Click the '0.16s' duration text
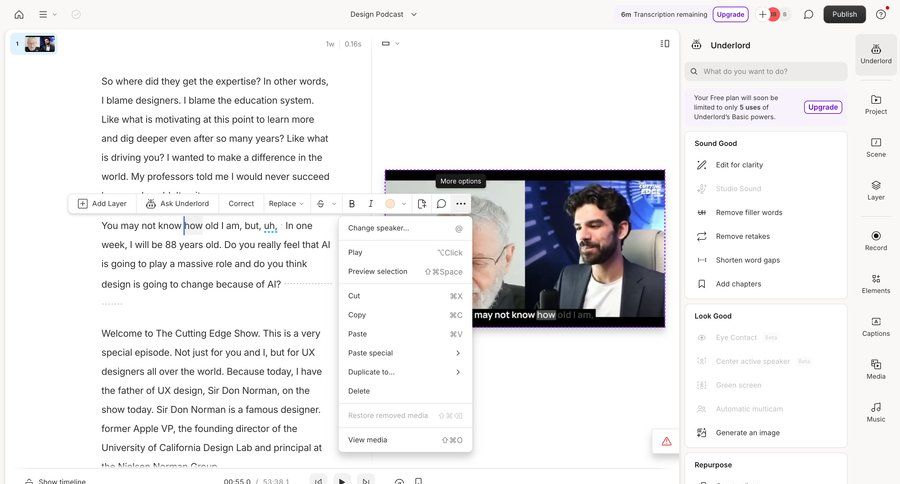Screen dimensions: 900x484 coord(353,44)
